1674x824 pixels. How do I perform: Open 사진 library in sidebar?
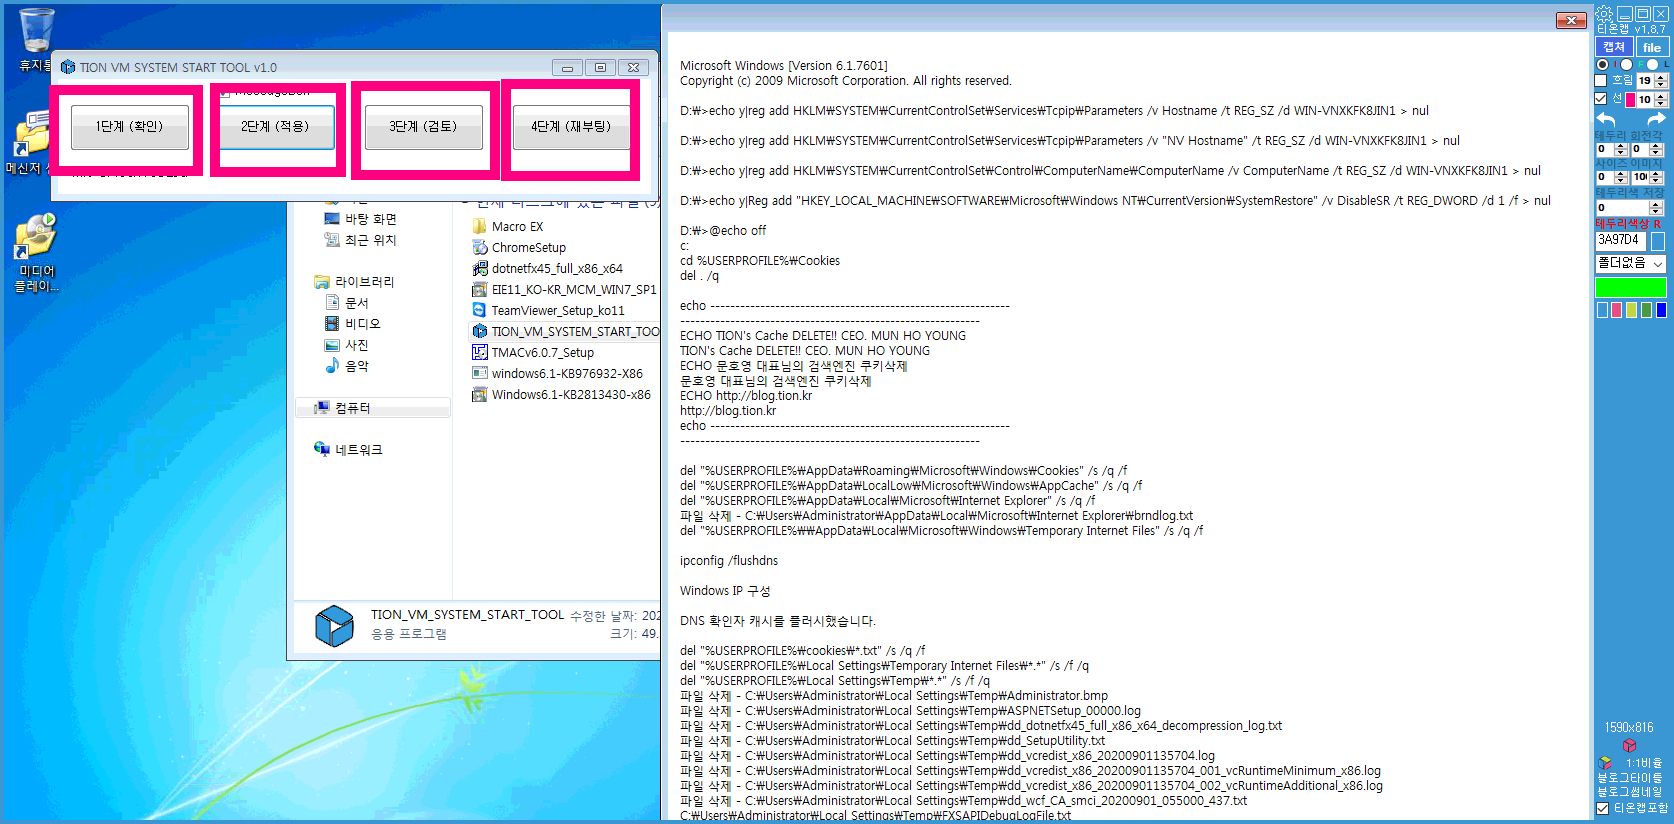coord(347,344)
